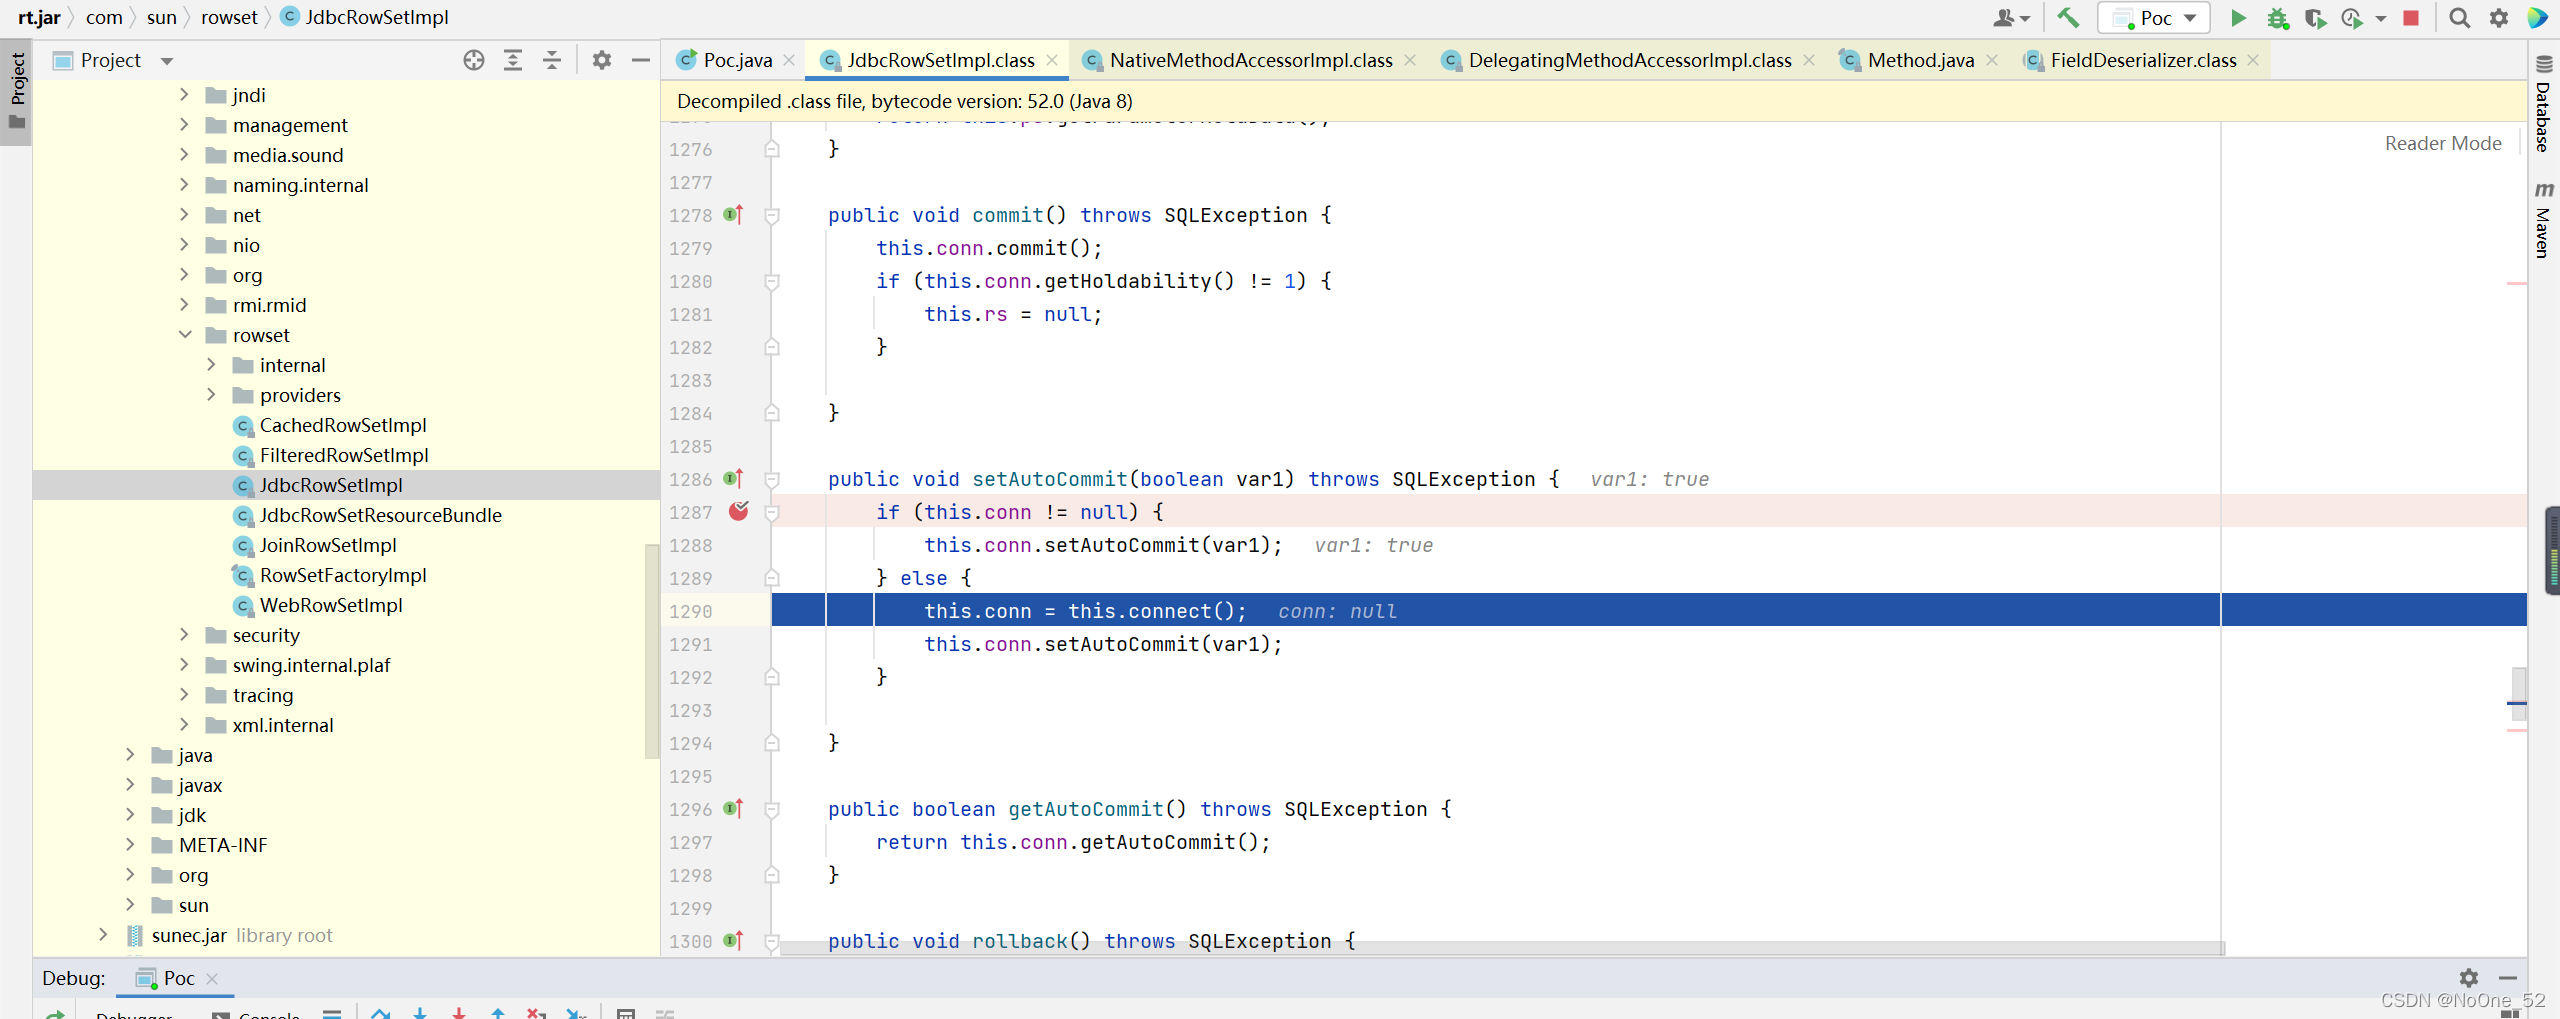Switch to DelegatingMethodAccessorImpl.class tab
This screenshot has width=2560, height=1019.
pos(1629,60)
